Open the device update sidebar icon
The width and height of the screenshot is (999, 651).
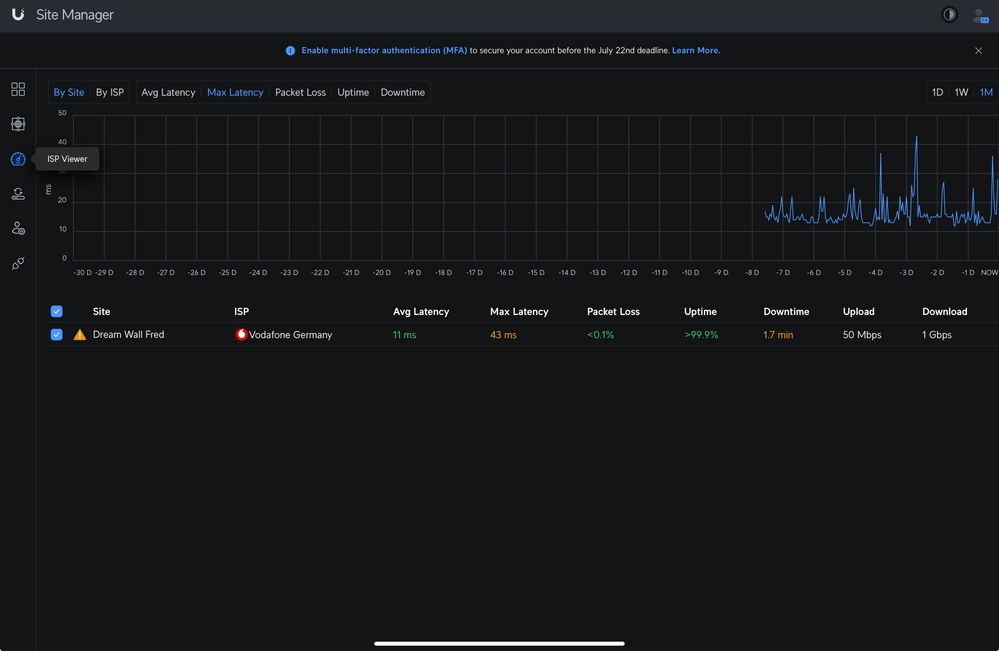pos(18,194)
